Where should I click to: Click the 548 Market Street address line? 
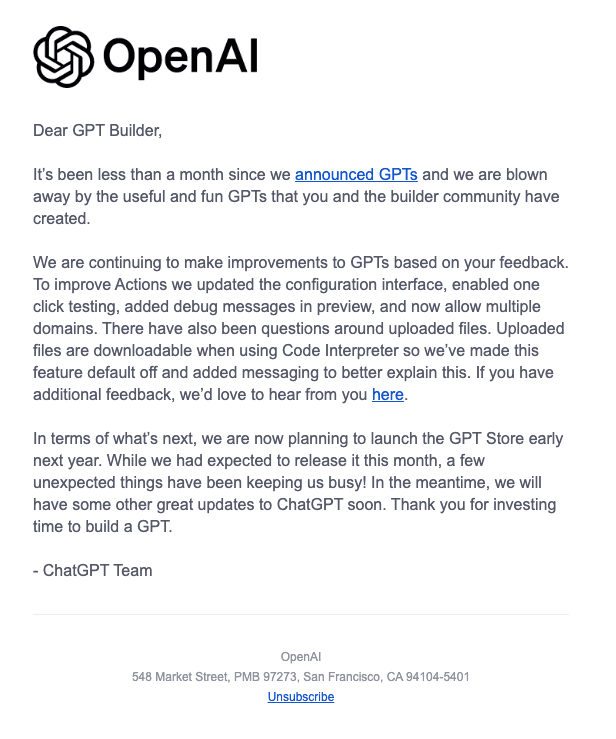[x=301, y=677]
